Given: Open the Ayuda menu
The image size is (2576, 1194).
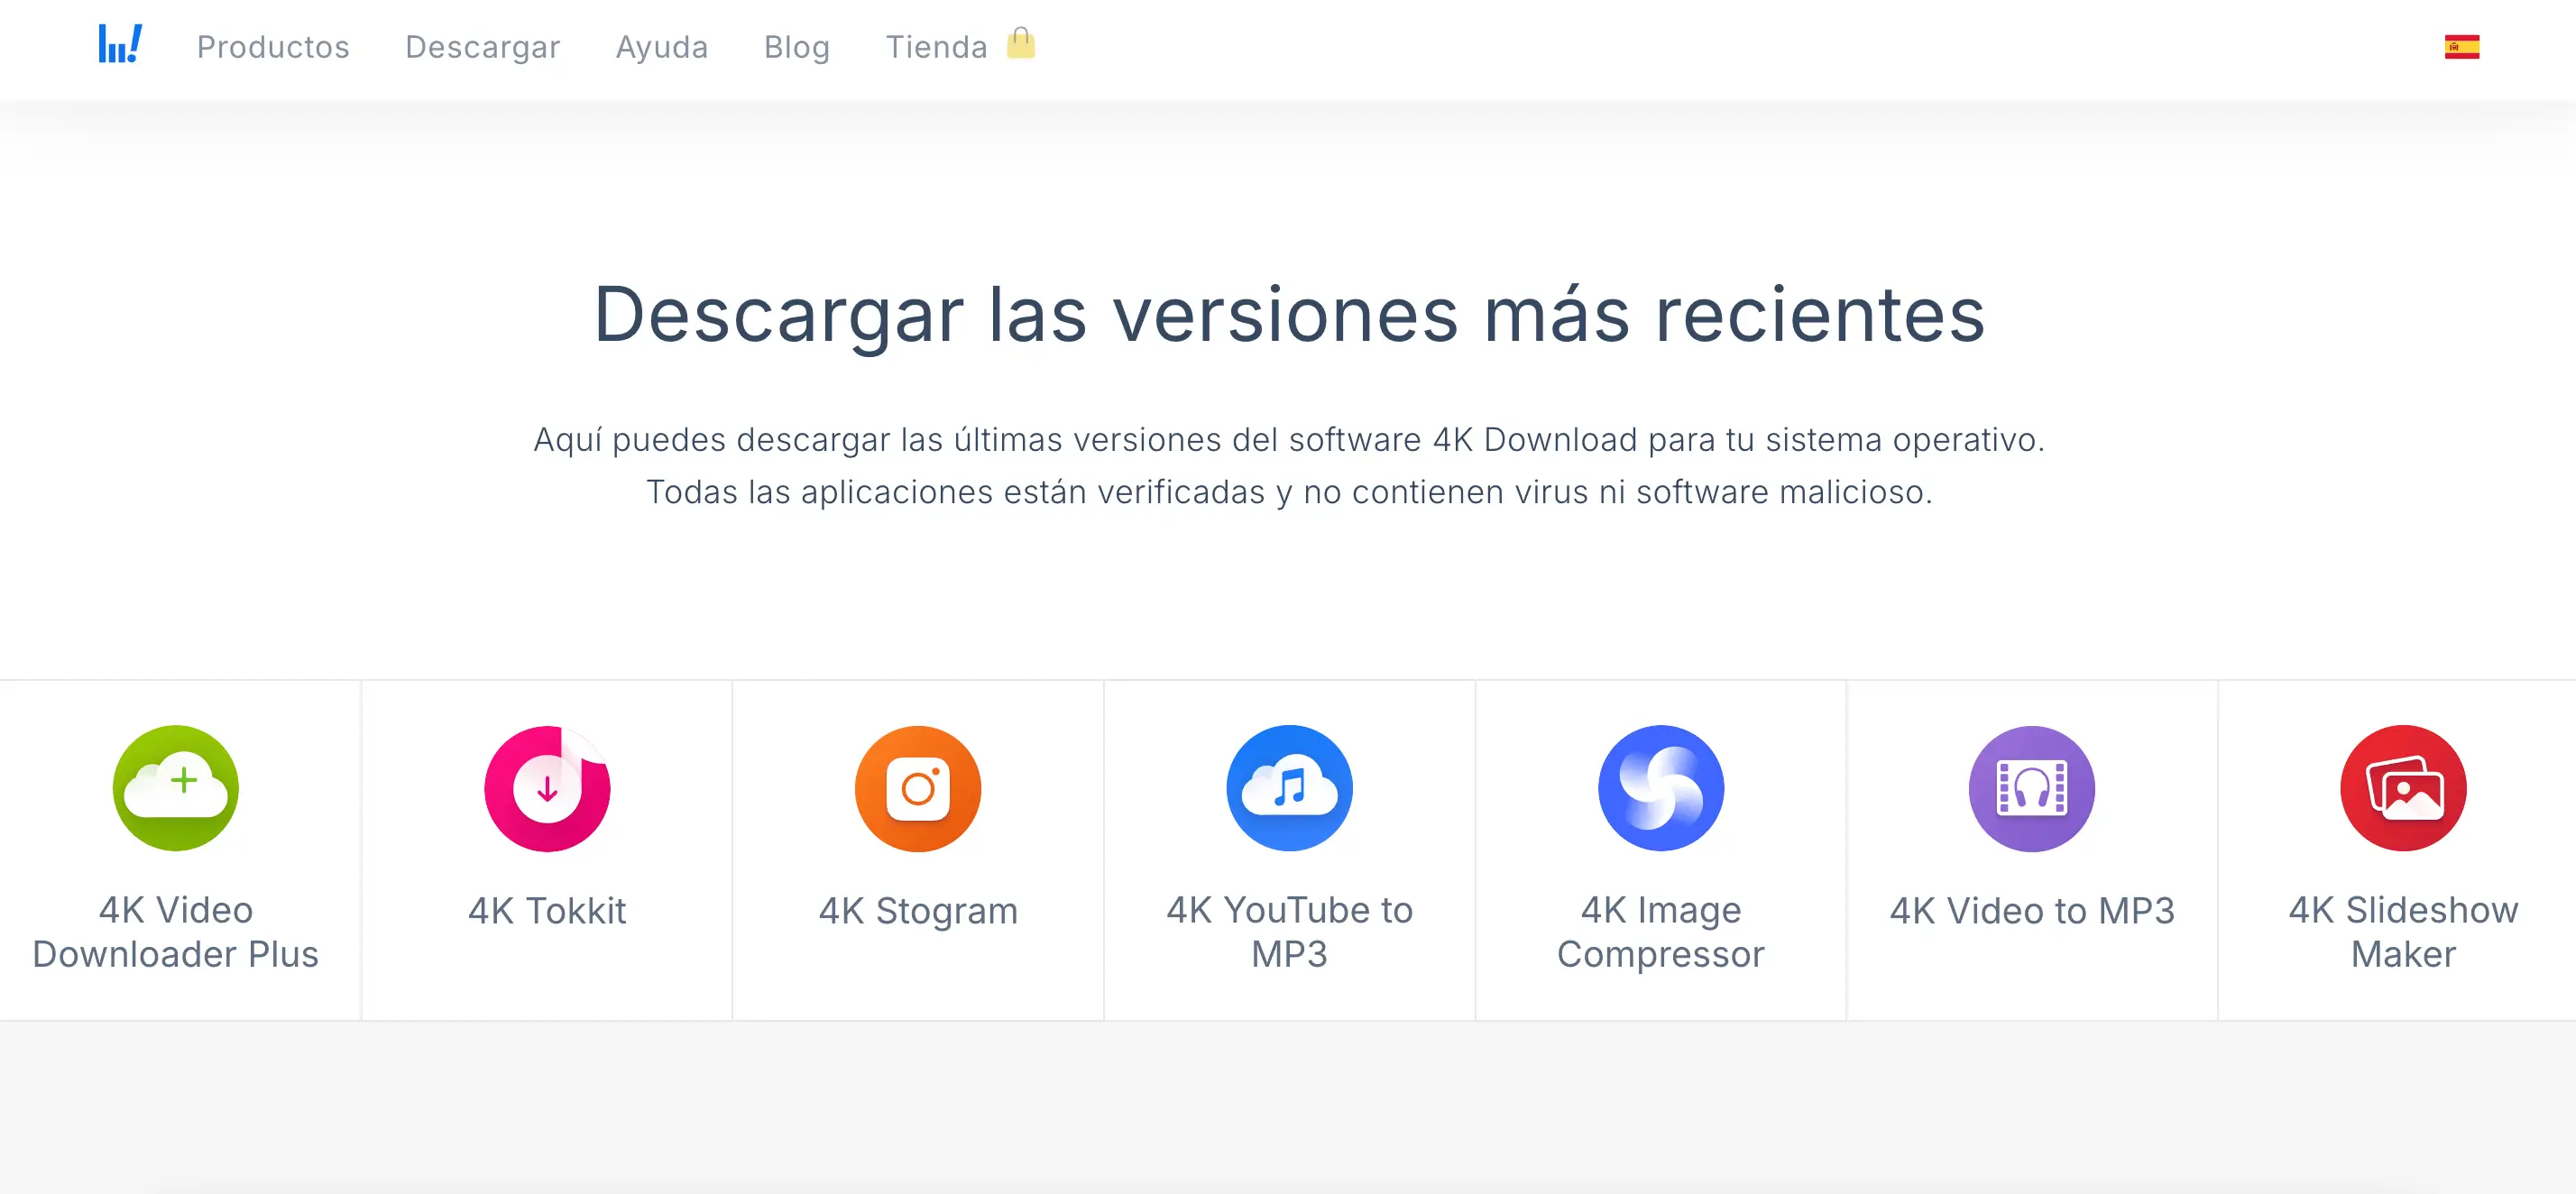Looking at the screenshot, I should [x=661, y=47].
